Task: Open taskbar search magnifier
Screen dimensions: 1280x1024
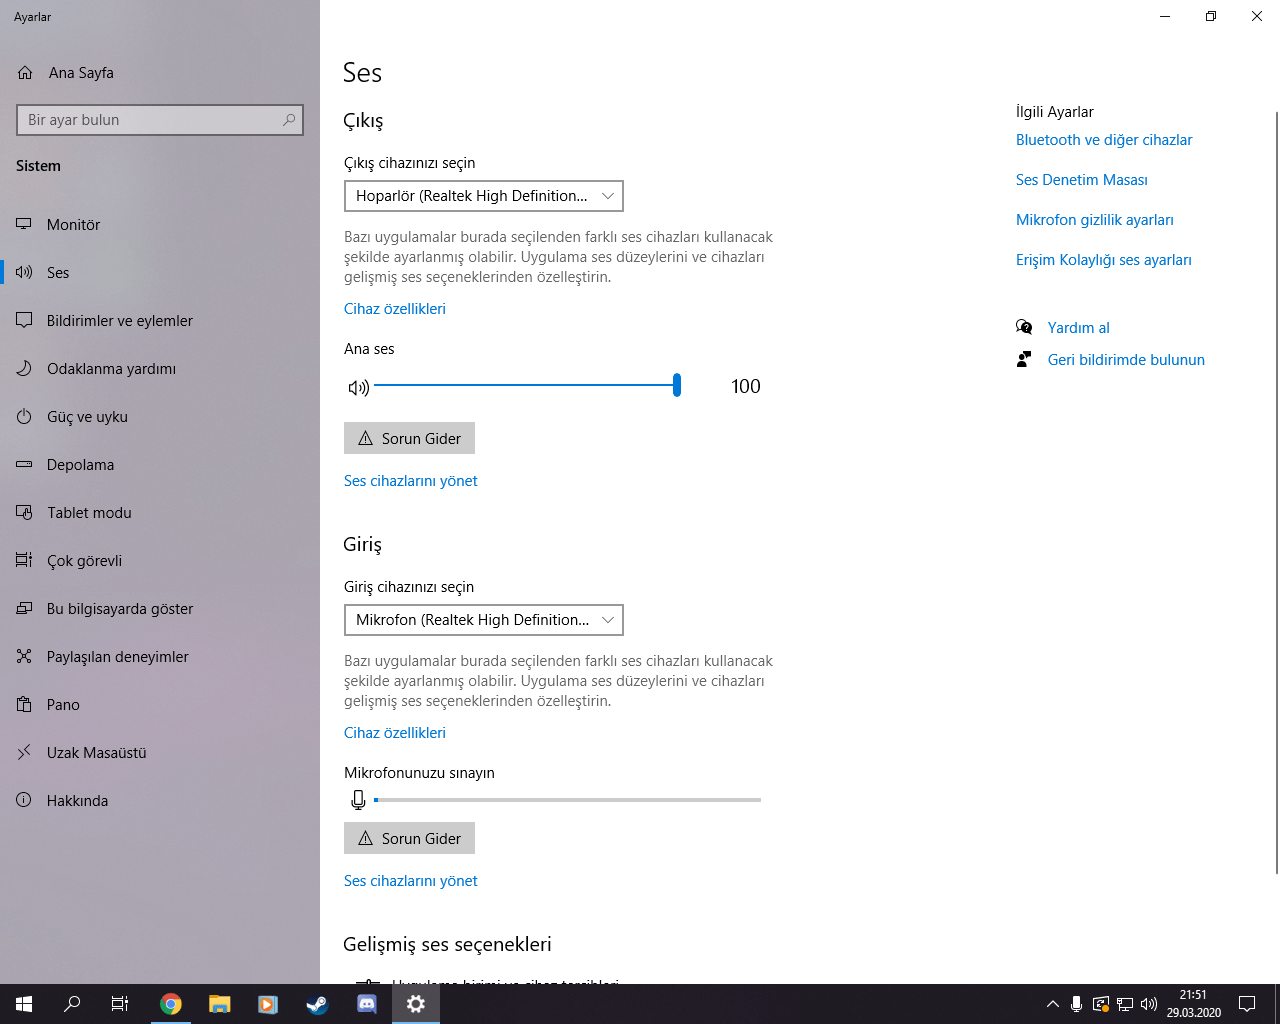Action: point(72,1004)
